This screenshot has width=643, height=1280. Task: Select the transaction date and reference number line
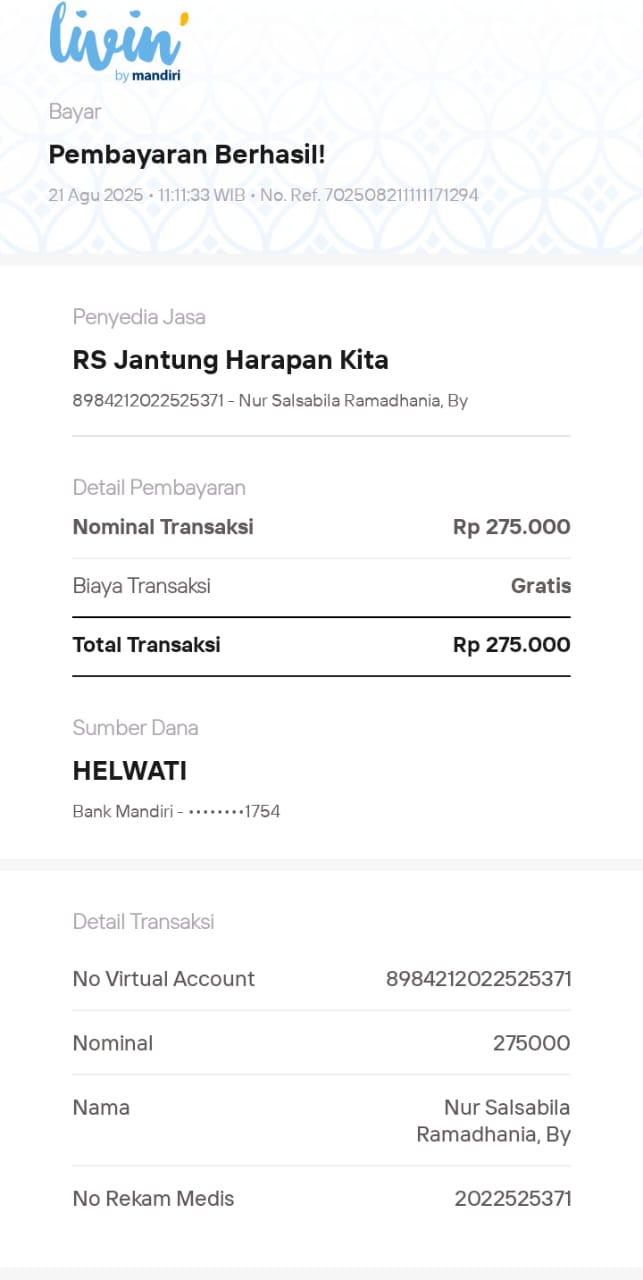[x=263, y=195]
